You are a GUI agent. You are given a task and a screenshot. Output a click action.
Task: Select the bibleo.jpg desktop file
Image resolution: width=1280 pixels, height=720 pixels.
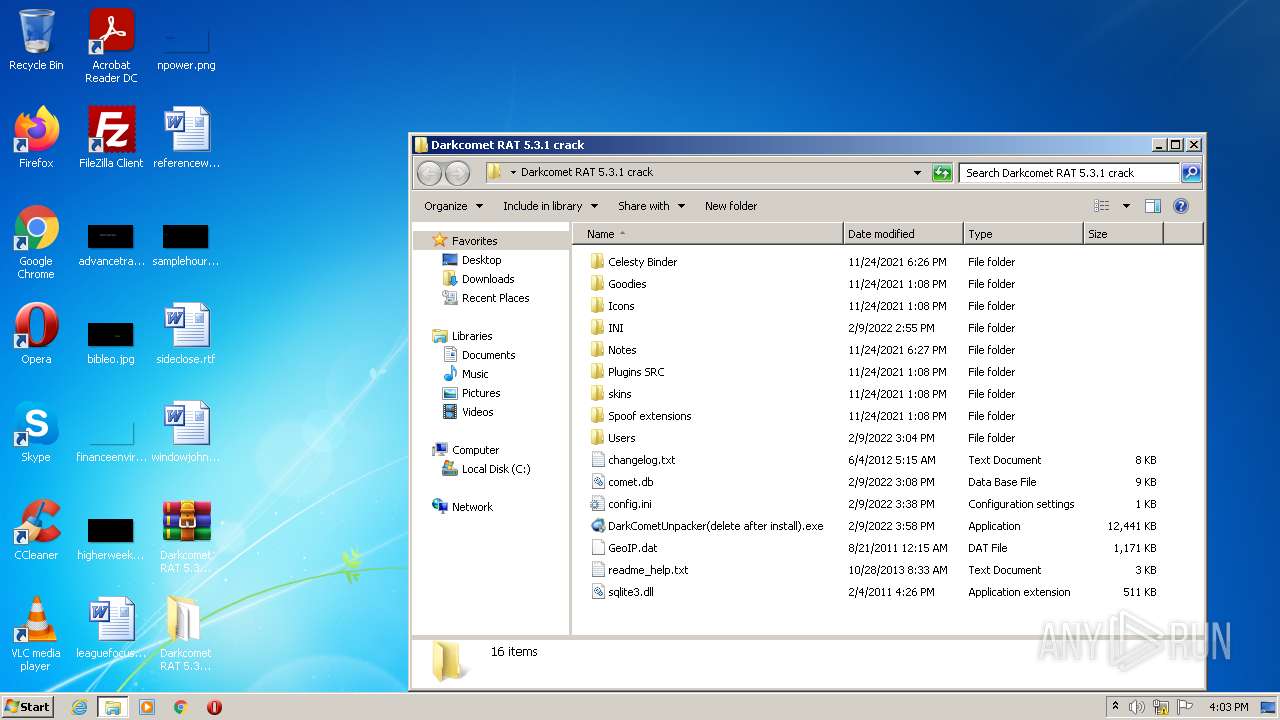click(111, 343)
